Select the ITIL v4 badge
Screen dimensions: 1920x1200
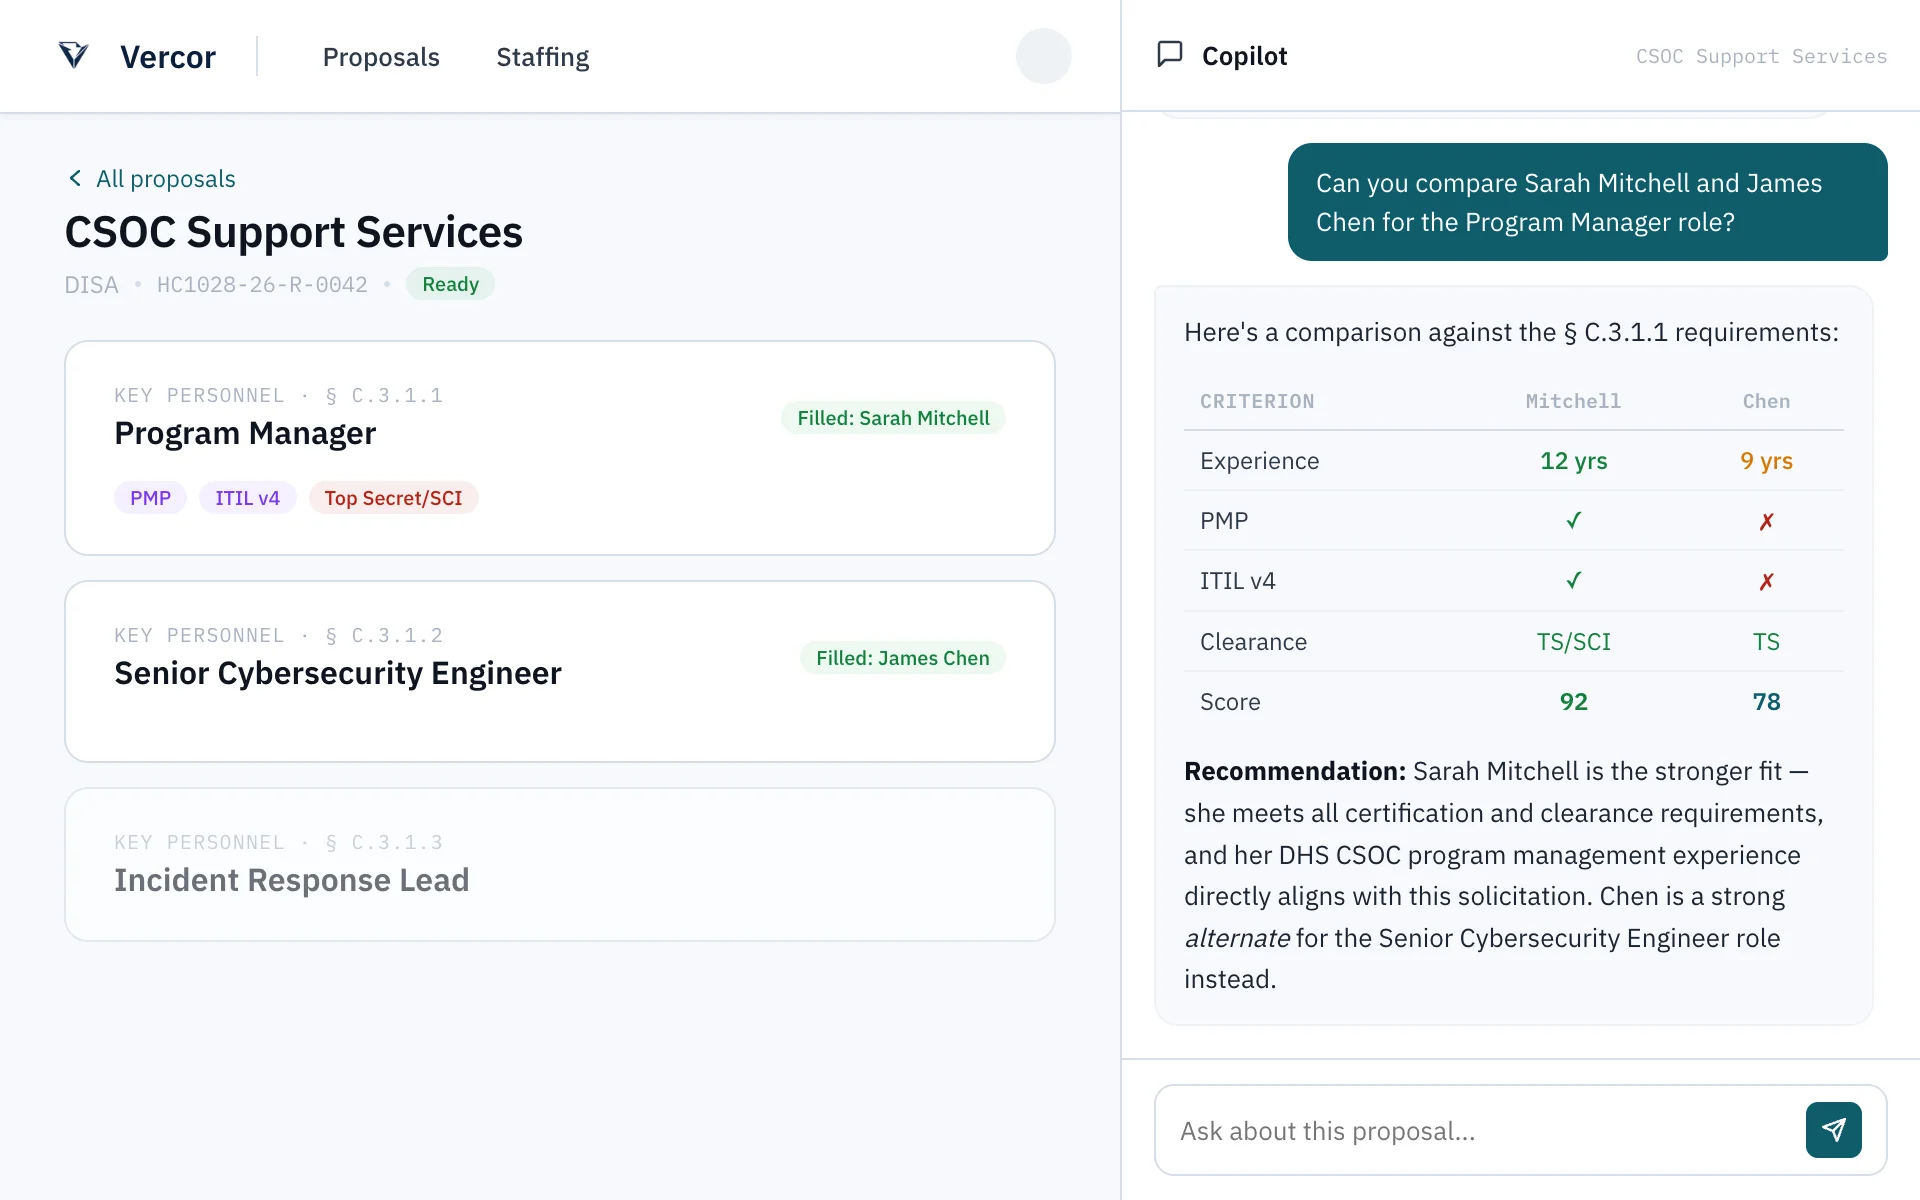click(246, 497)
